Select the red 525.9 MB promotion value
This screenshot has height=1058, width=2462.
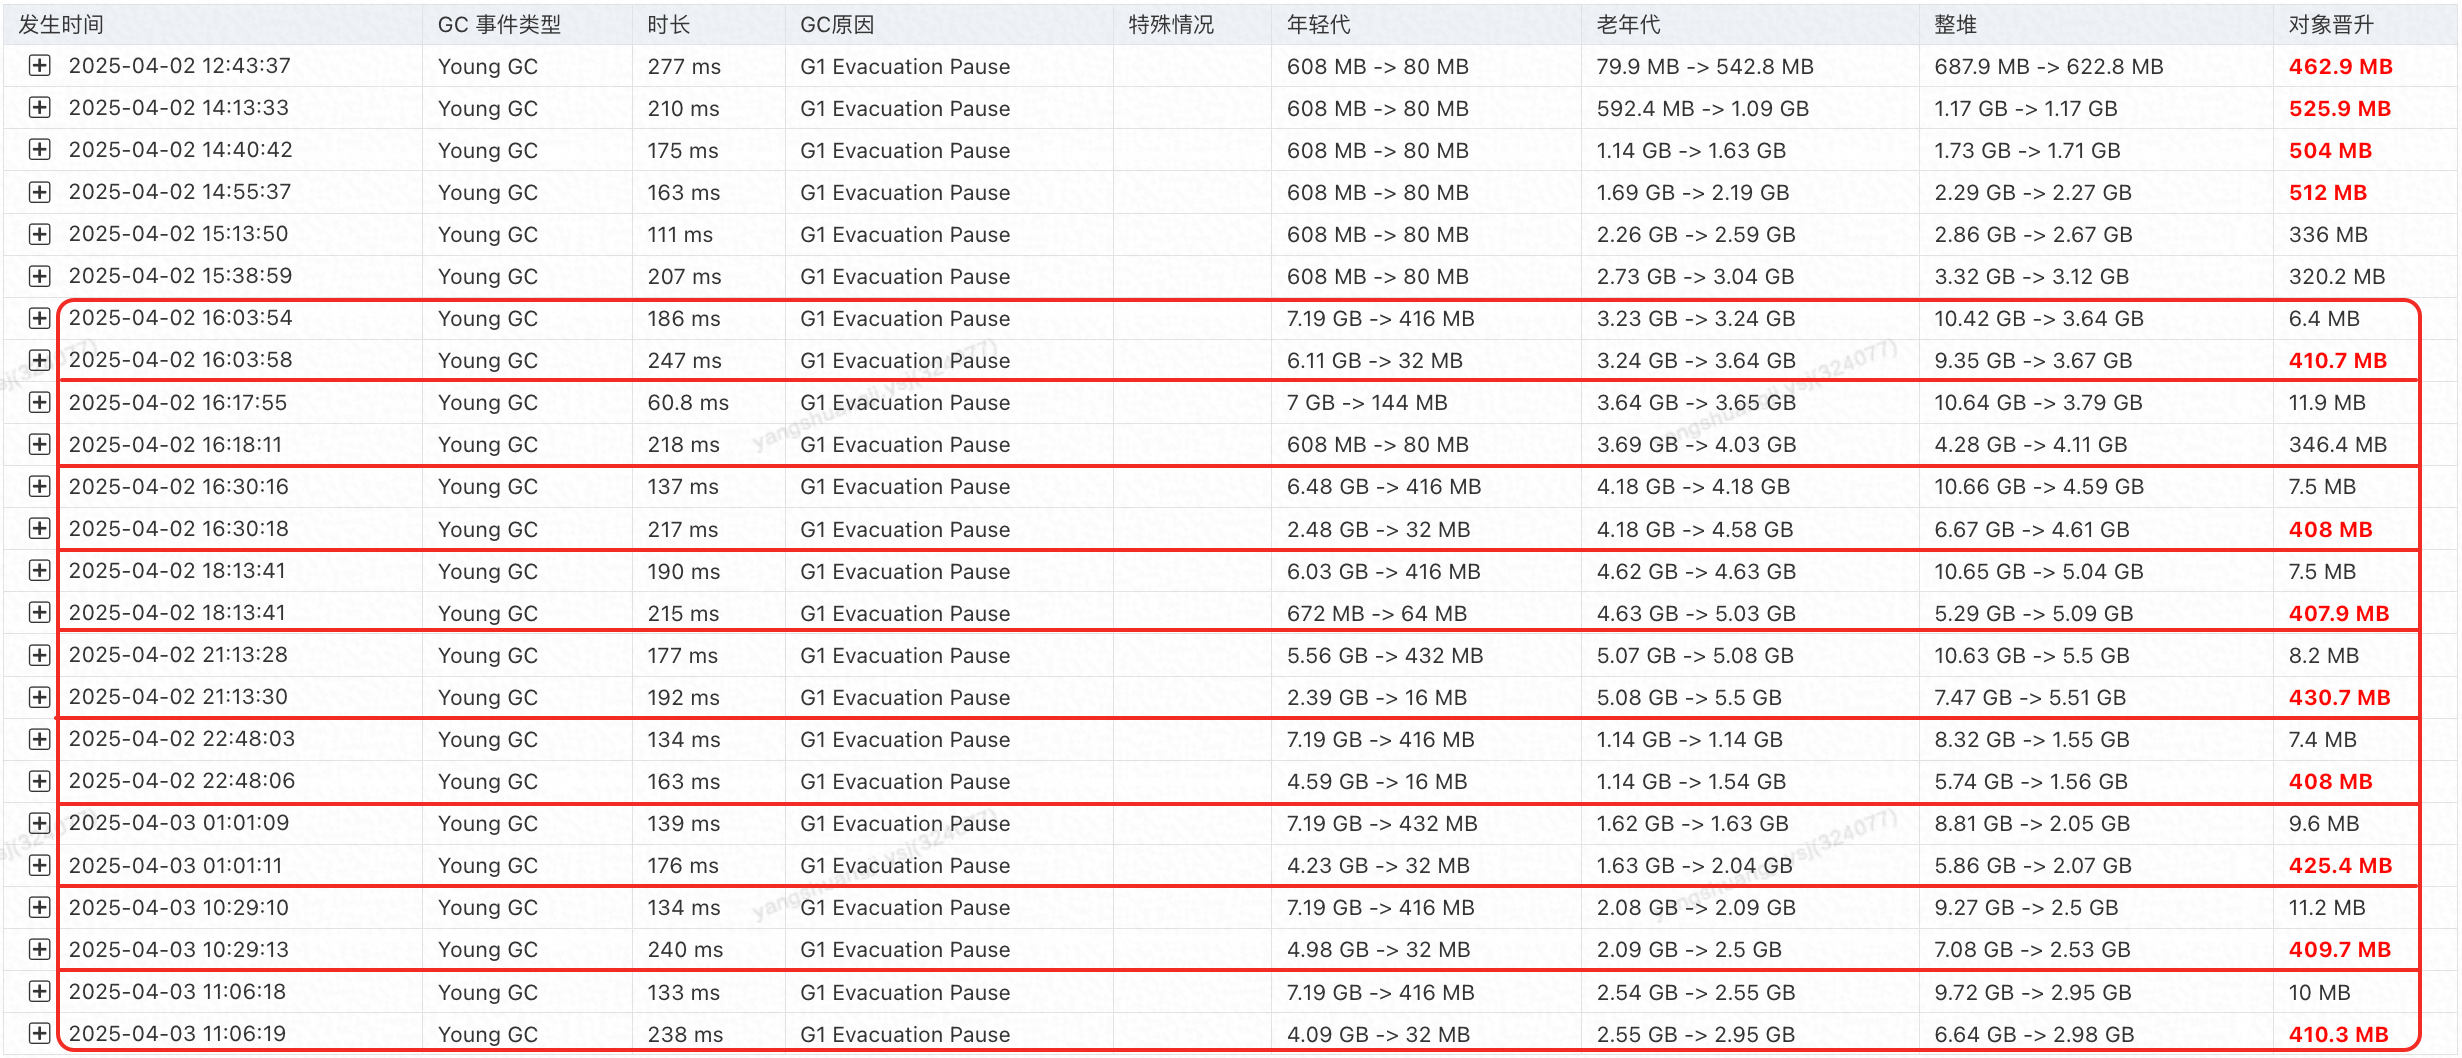point(2339,108)
